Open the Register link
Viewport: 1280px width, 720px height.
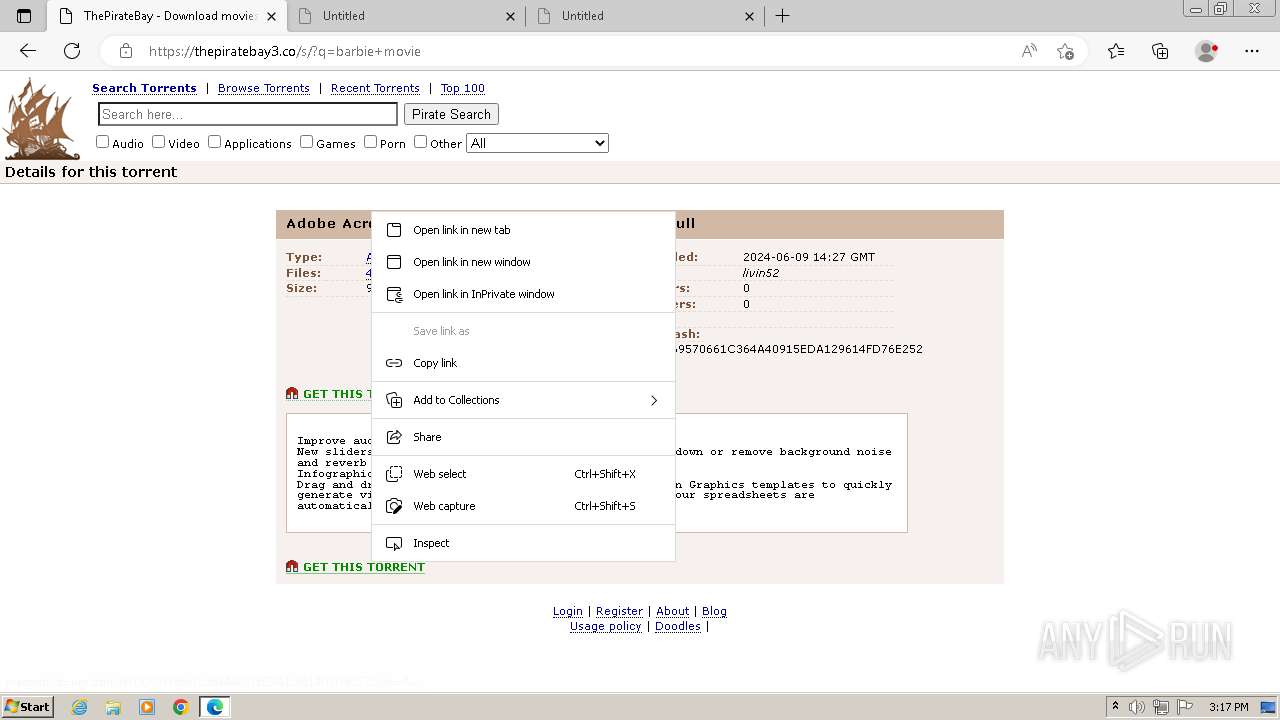click(619, 611)
